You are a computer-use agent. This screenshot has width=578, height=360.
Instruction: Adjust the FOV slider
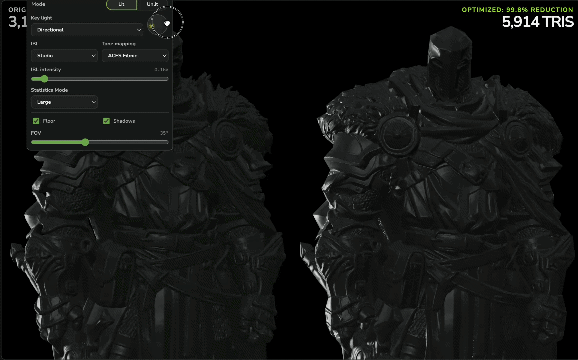tap(100, 142)
